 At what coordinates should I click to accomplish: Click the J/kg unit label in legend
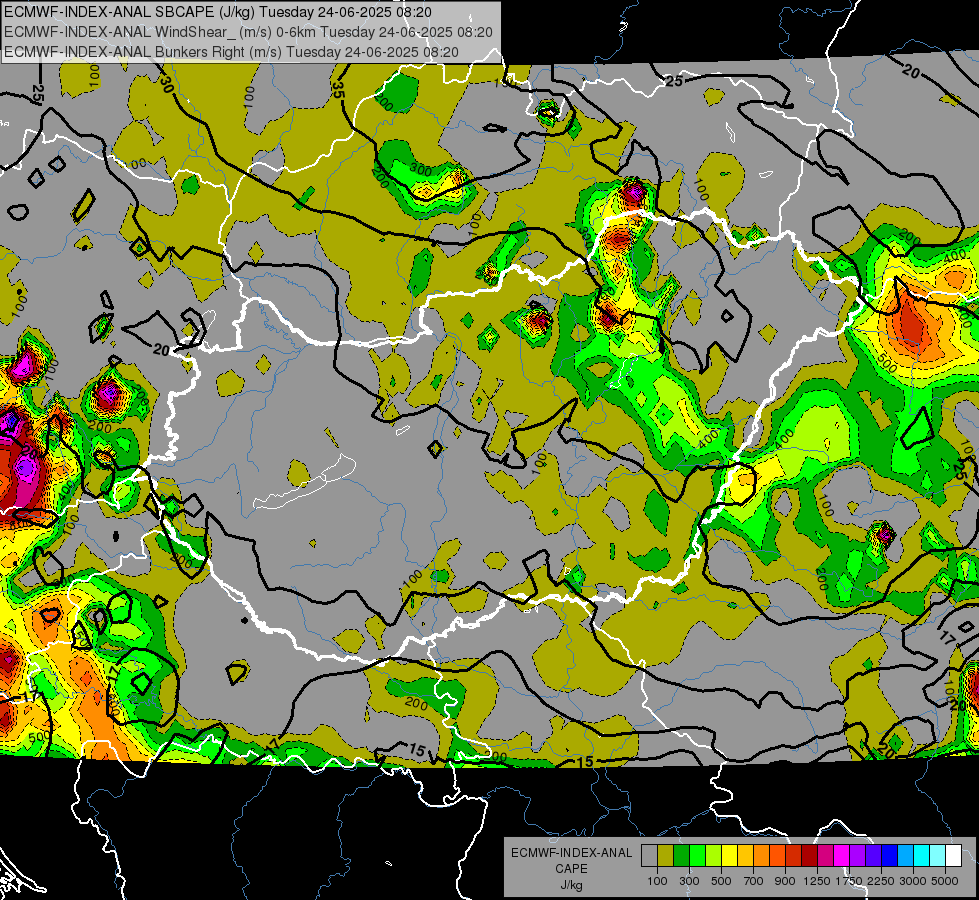(571, 885)
